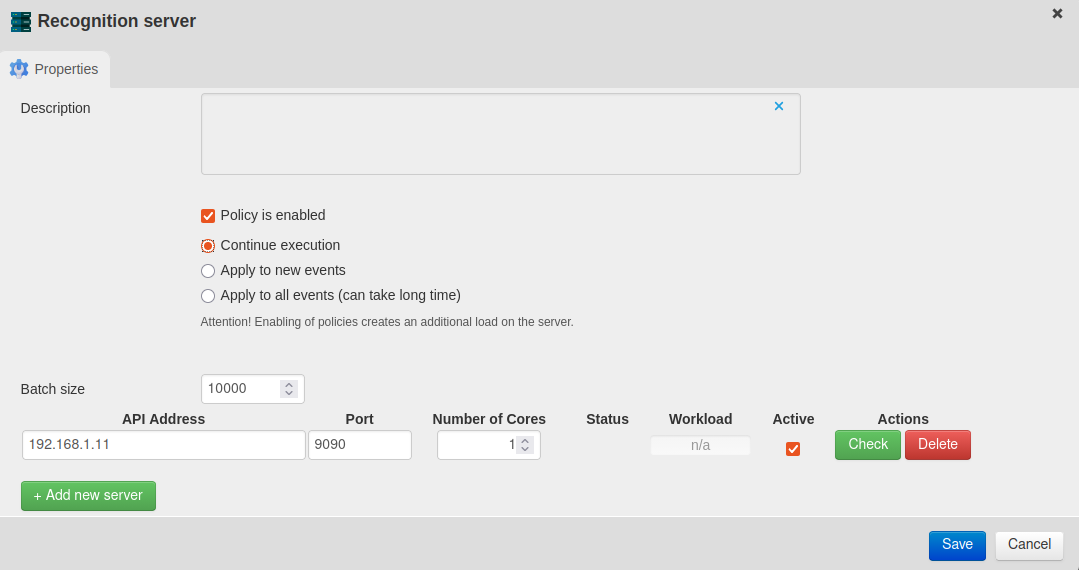This screenshot has height=570, width=1079.
Task: Decrease Batch size with down arrow
Action: click(289, 393)
